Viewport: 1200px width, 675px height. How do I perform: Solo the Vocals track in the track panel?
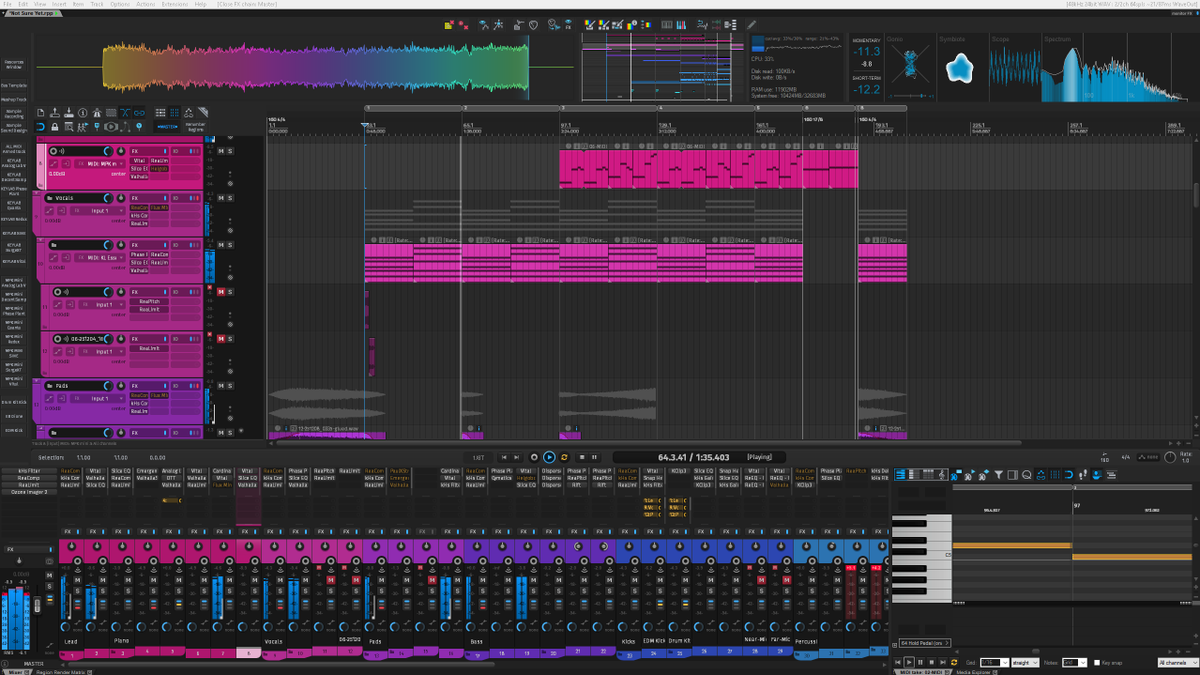pos(230,198)
